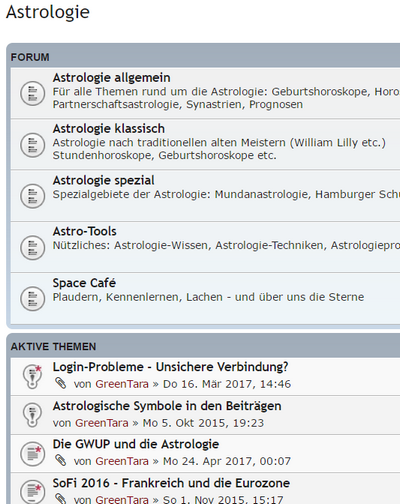The width and height of the screenshot is (400, 504).
Task: Click the Space Café forum icon
Action: [32, 298]
